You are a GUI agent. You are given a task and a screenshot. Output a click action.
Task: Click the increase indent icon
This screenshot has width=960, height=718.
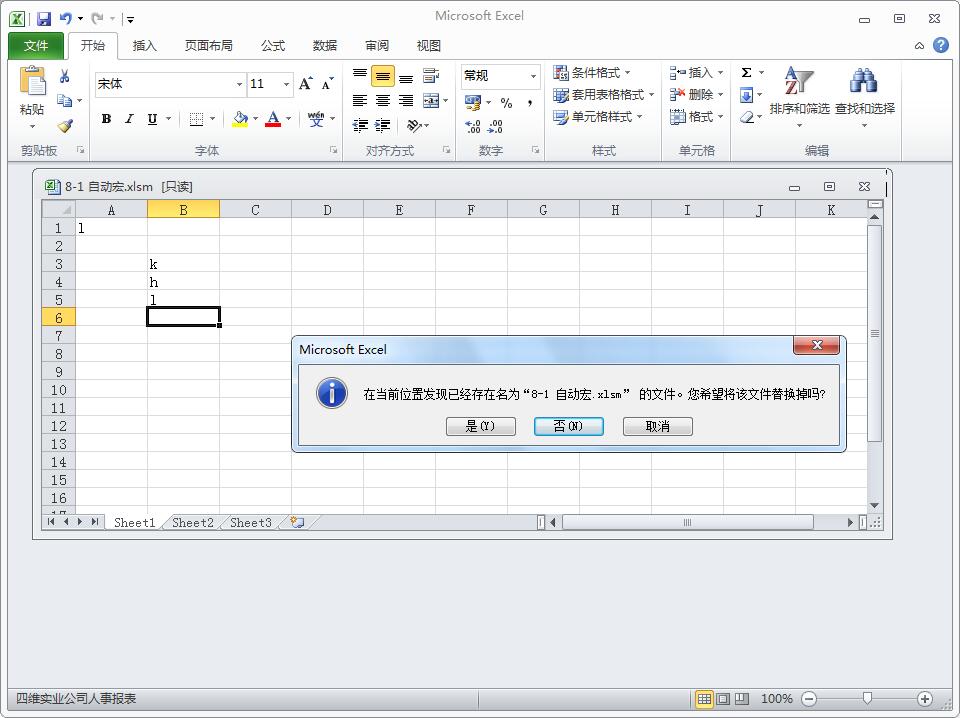tap(383, 125)
